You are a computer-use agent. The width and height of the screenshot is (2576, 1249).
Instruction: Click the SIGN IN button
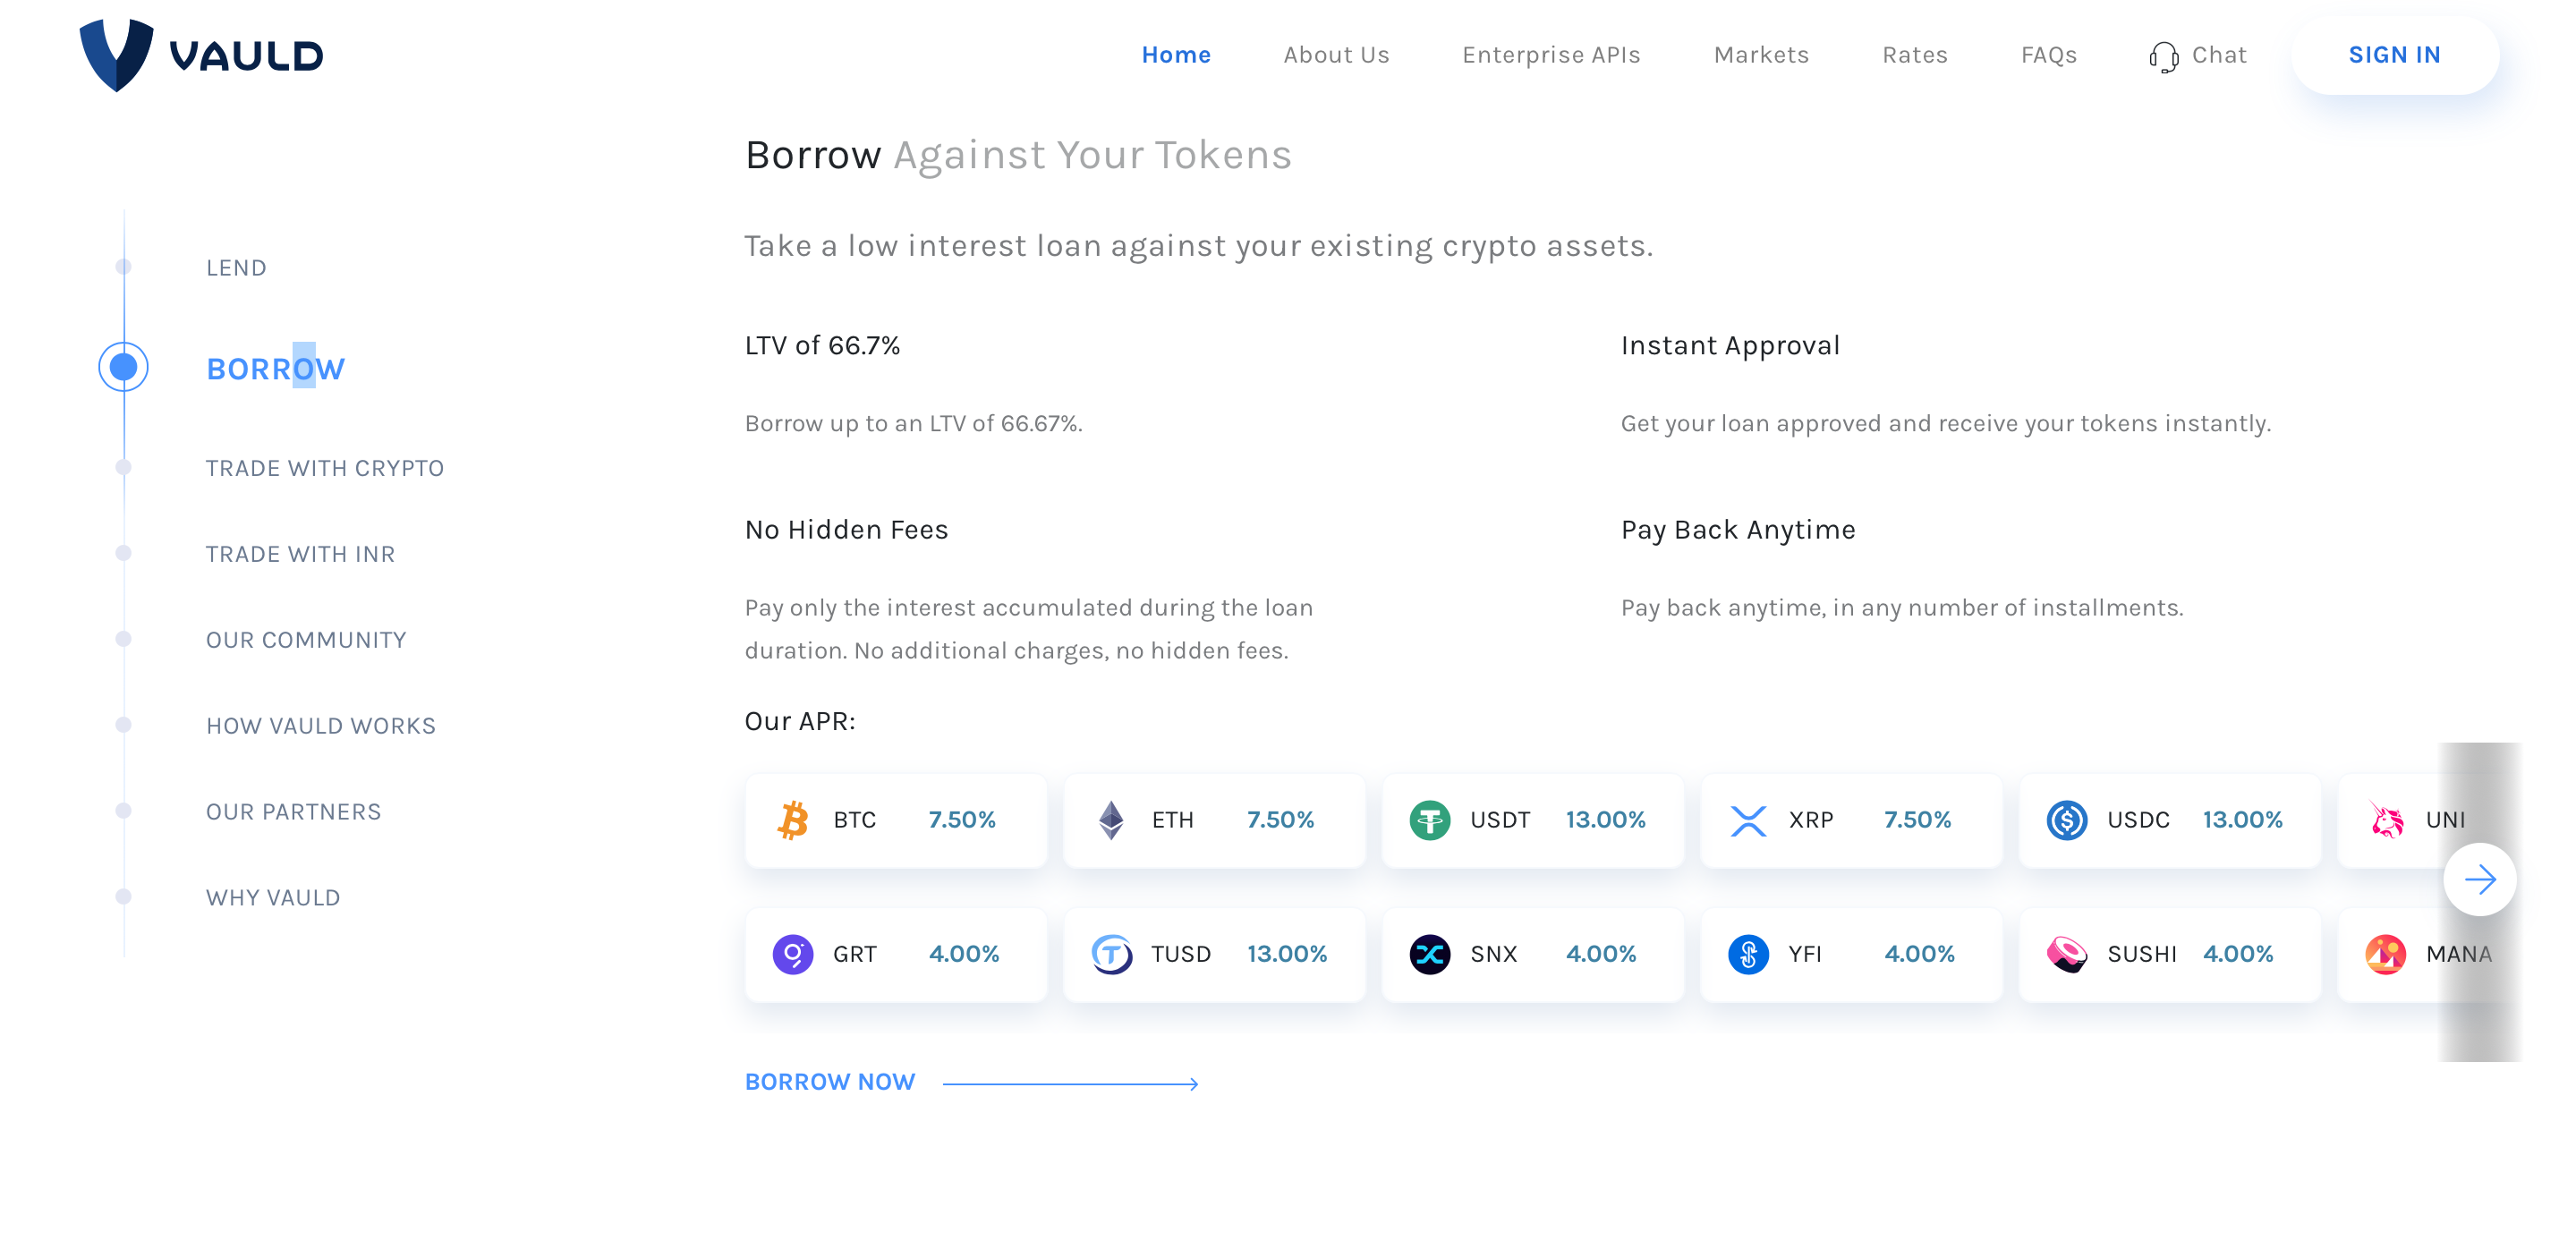coord(2394,55)
